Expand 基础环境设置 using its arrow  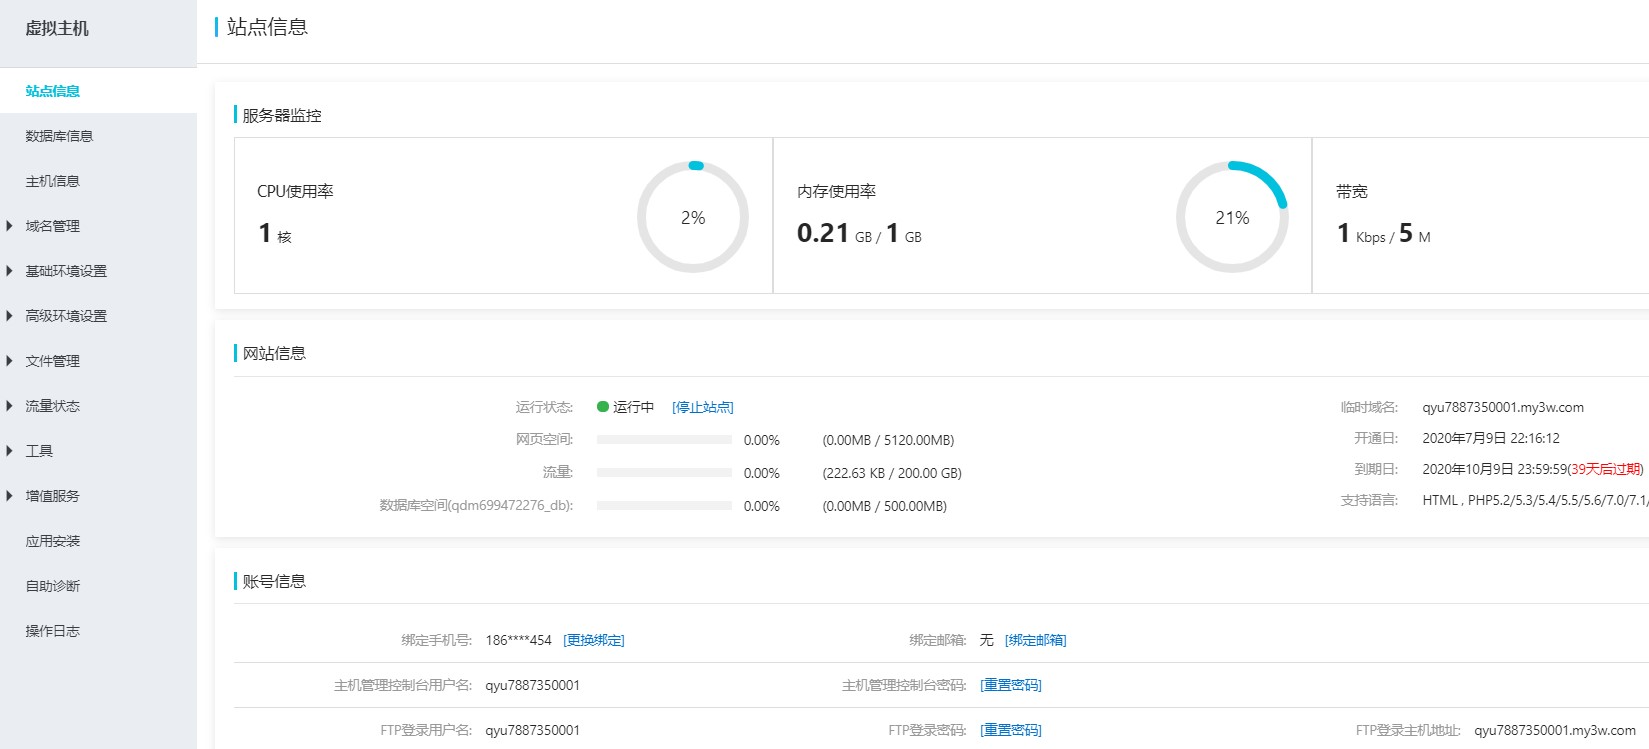[x=10, y=271]
